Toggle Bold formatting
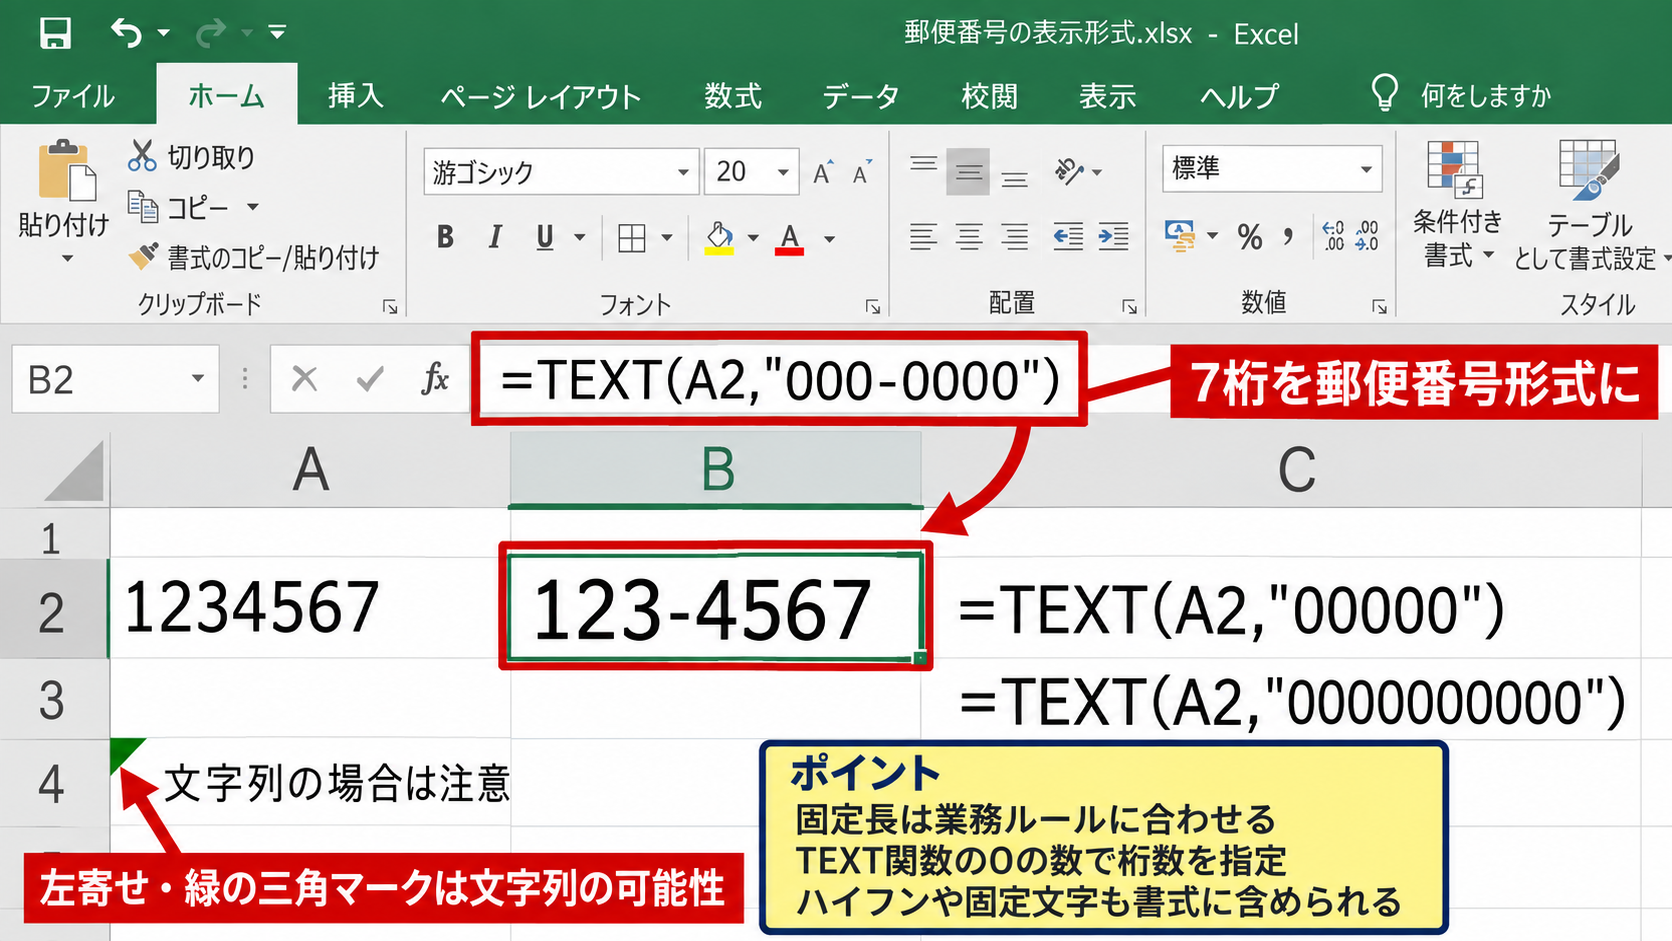Viewport: 1672px width, 941px height. 446,237
